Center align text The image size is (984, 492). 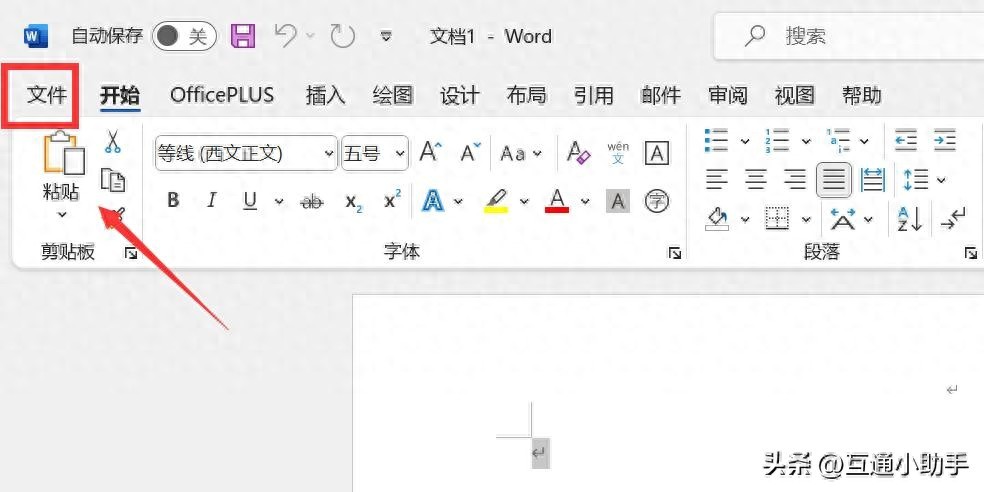pos(756,180)
